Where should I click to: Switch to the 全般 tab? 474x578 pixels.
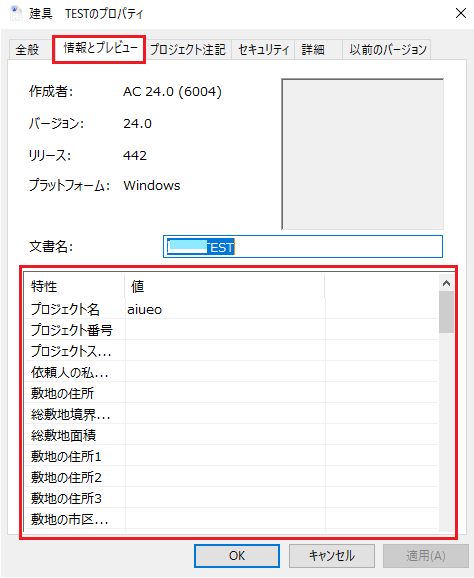(27, 49)
